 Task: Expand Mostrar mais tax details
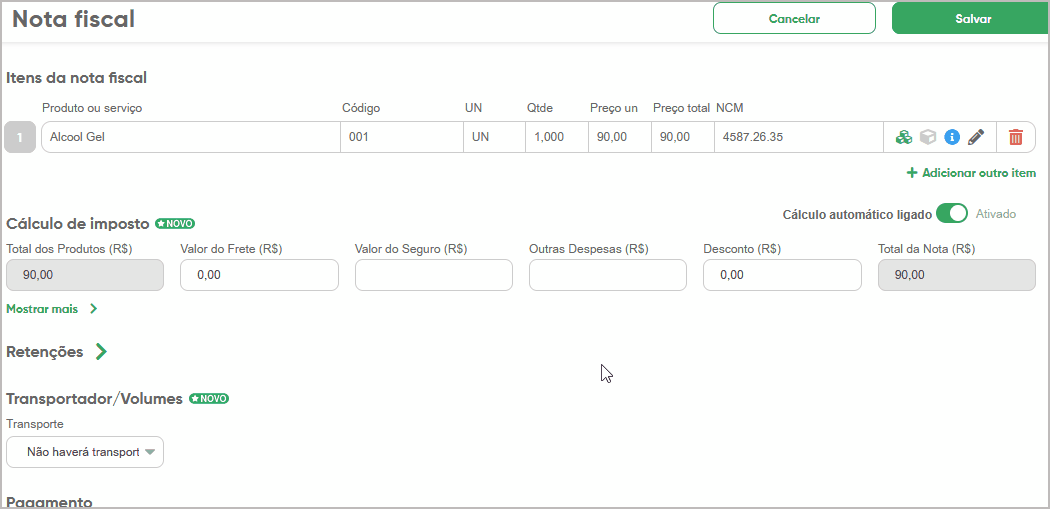coord(52,309)
